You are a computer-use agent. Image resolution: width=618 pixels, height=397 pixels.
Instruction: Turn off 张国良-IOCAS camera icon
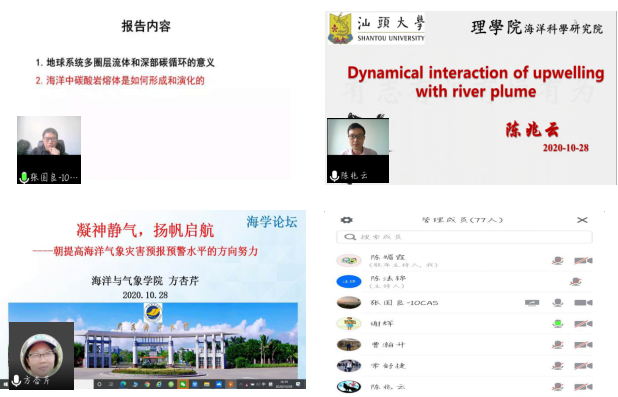tap(583, 302)
